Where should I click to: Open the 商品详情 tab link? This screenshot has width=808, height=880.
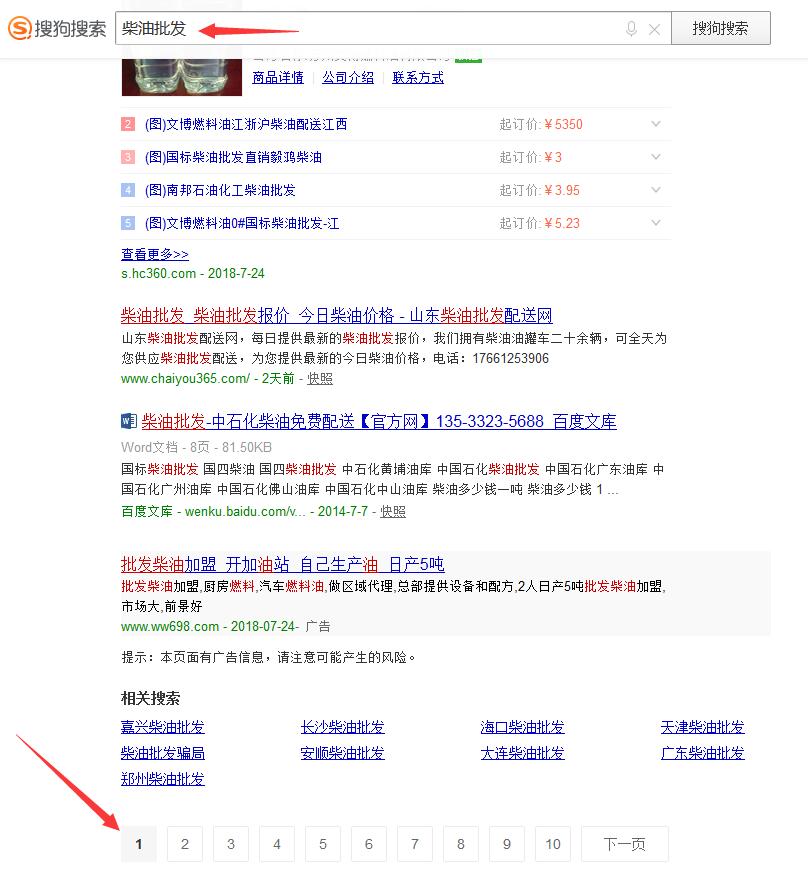click(x=278, y=77)
